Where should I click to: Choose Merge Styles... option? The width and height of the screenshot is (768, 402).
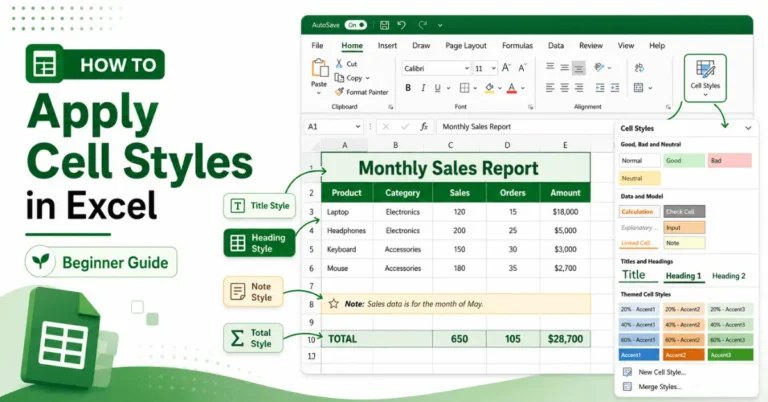(660, 387)
